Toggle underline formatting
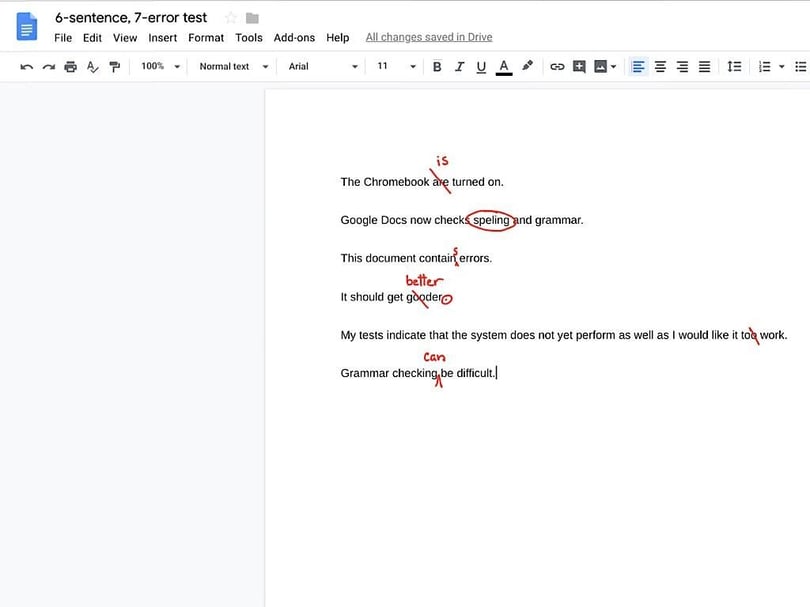Image resolution: width=810 pixels, height=607 pixels. 481,66
